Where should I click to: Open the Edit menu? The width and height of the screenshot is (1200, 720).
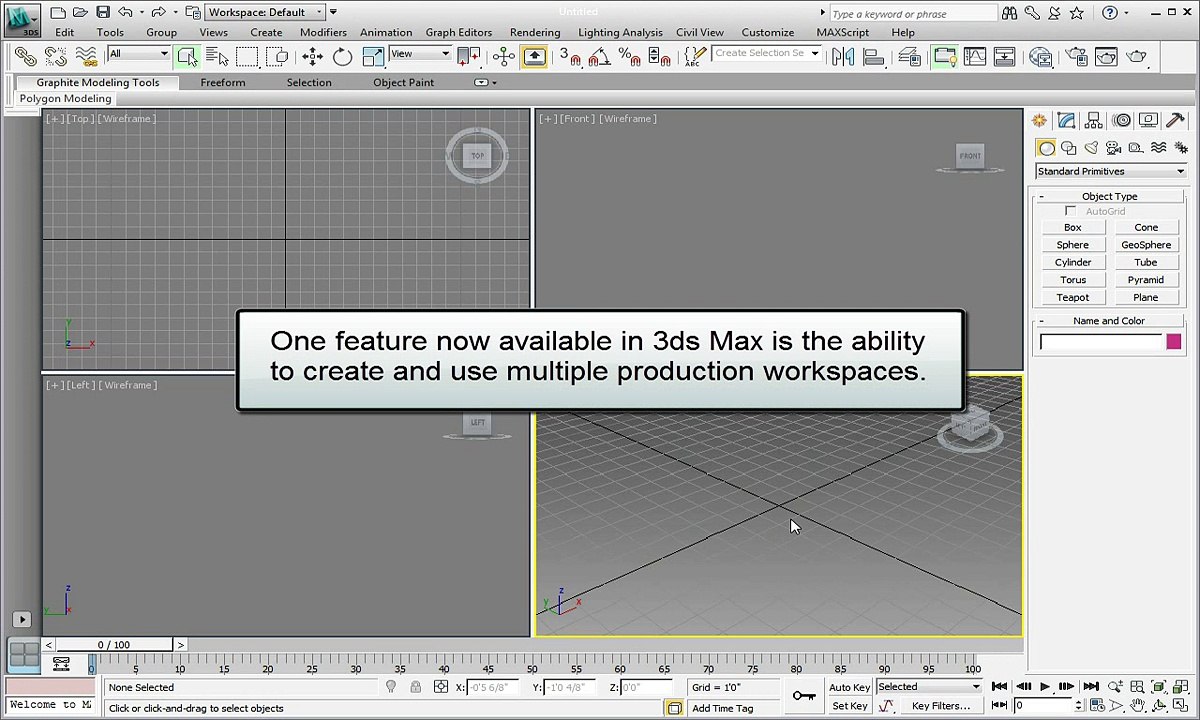[65, 32]
